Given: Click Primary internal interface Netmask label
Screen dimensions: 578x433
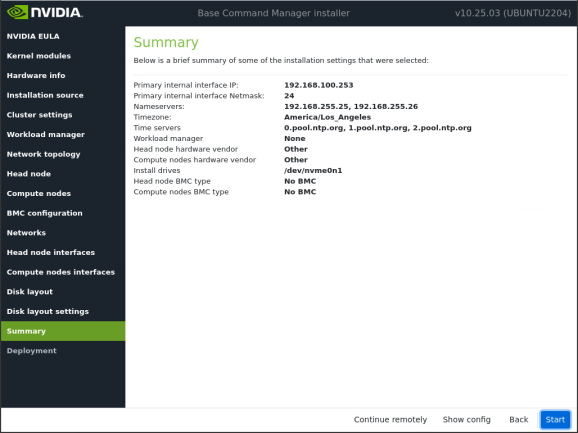Looking at the screenshot, I should pos(199,96).
